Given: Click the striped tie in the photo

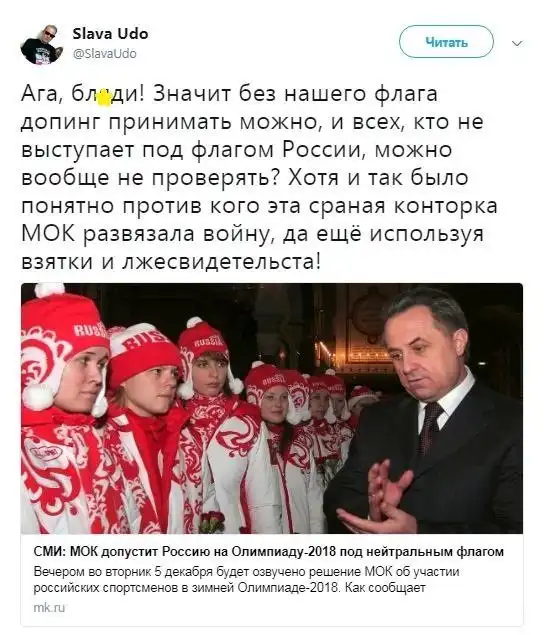Looking at the screenshot, I should [430, 428].
